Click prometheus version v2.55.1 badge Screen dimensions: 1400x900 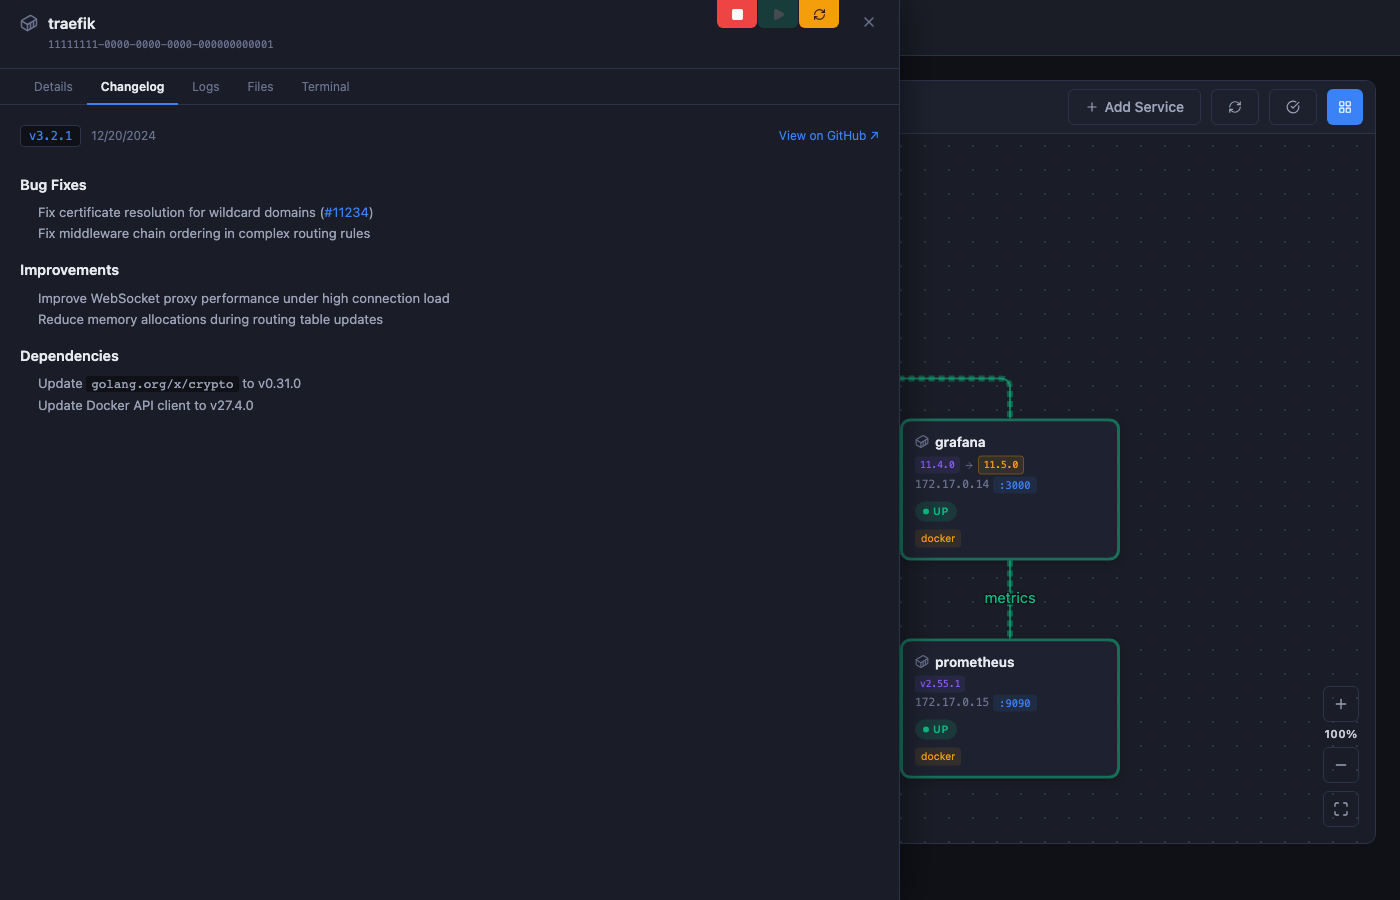click(940, 684)
